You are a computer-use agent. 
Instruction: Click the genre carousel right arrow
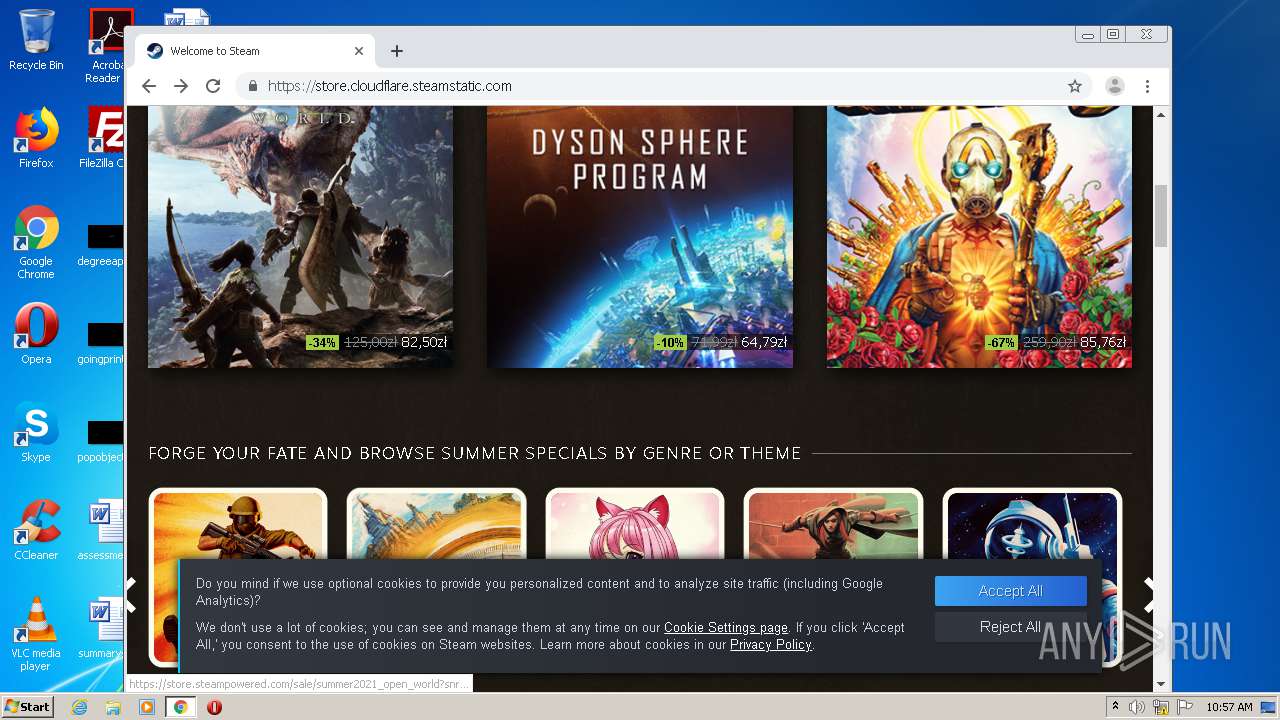click(x=1150, y=594)
